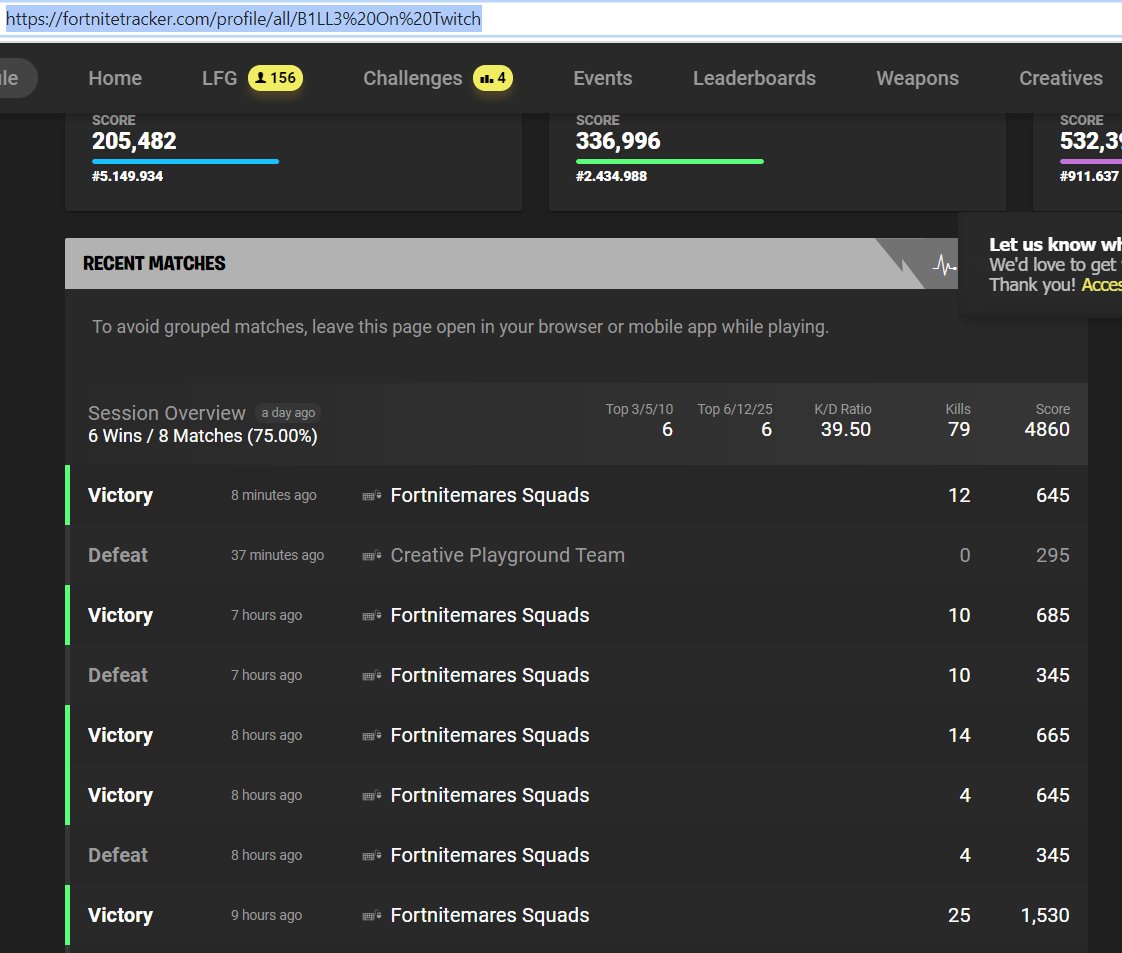Open the LFG navigation item

pos(219,78)
